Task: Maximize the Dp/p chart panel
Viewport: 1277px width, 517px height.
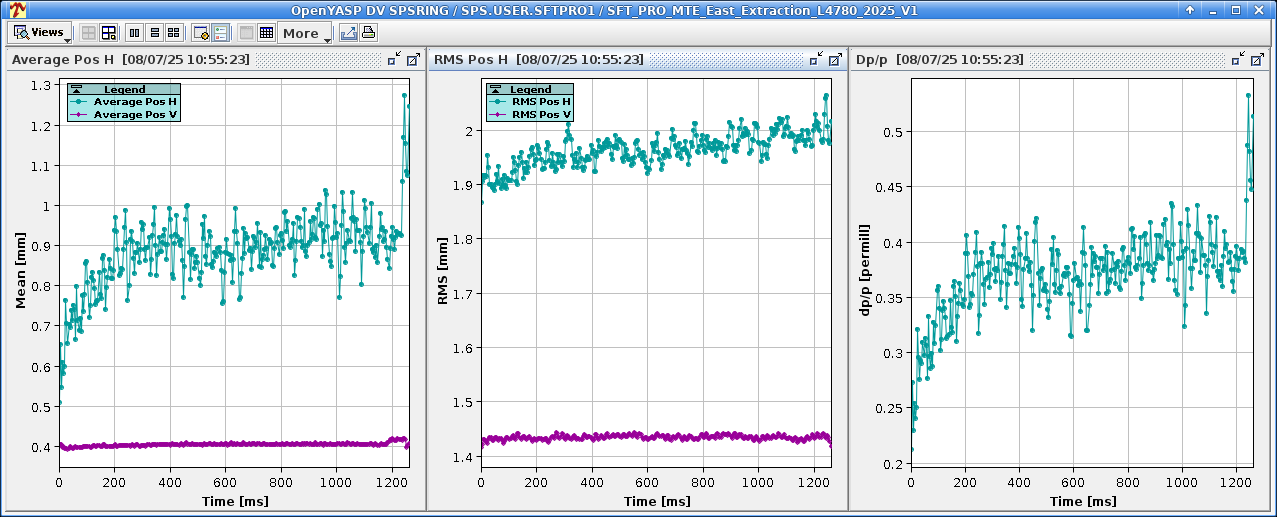Action: point(1256,60)
